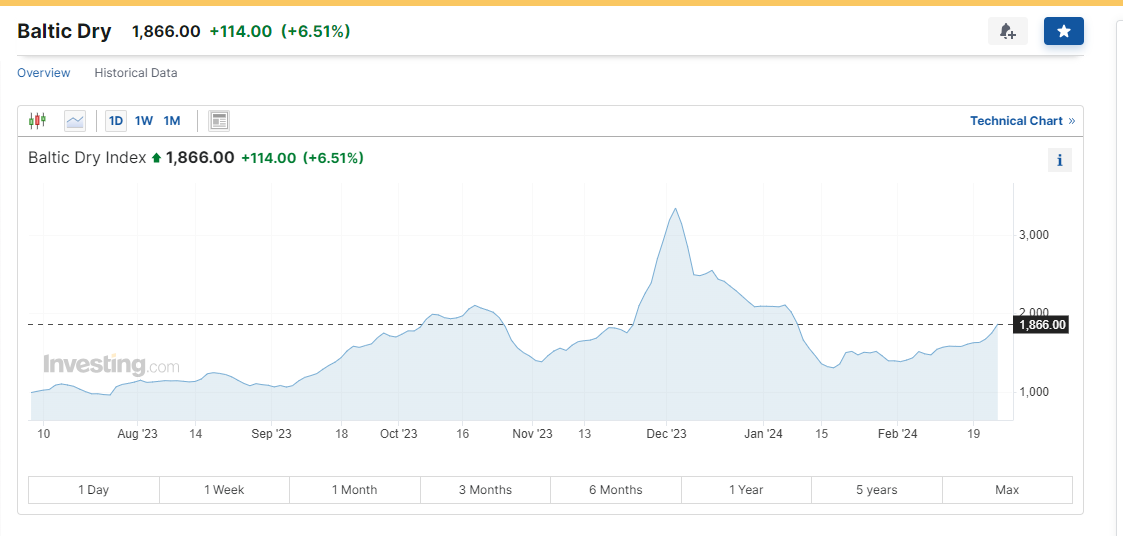Viewport: 1123px width, 536px height.
Task: Click the 1,866.00 price marker on axis
Action: (1042, 324)
